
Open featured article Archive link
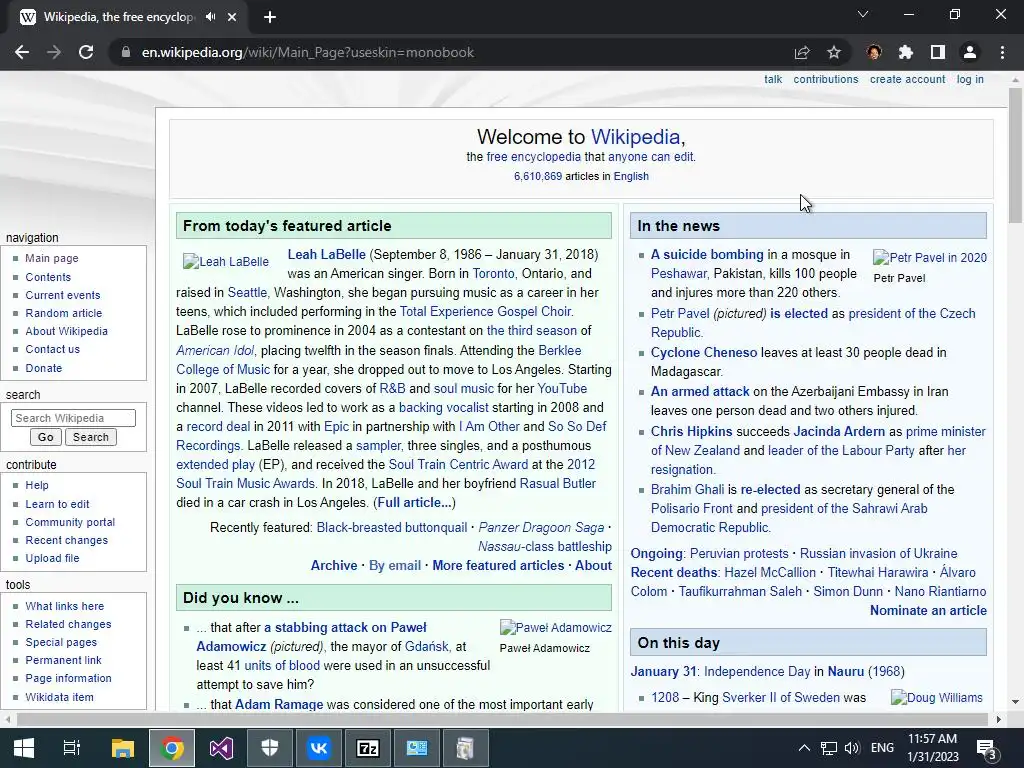pyautogui.click(x=334, y=566)
